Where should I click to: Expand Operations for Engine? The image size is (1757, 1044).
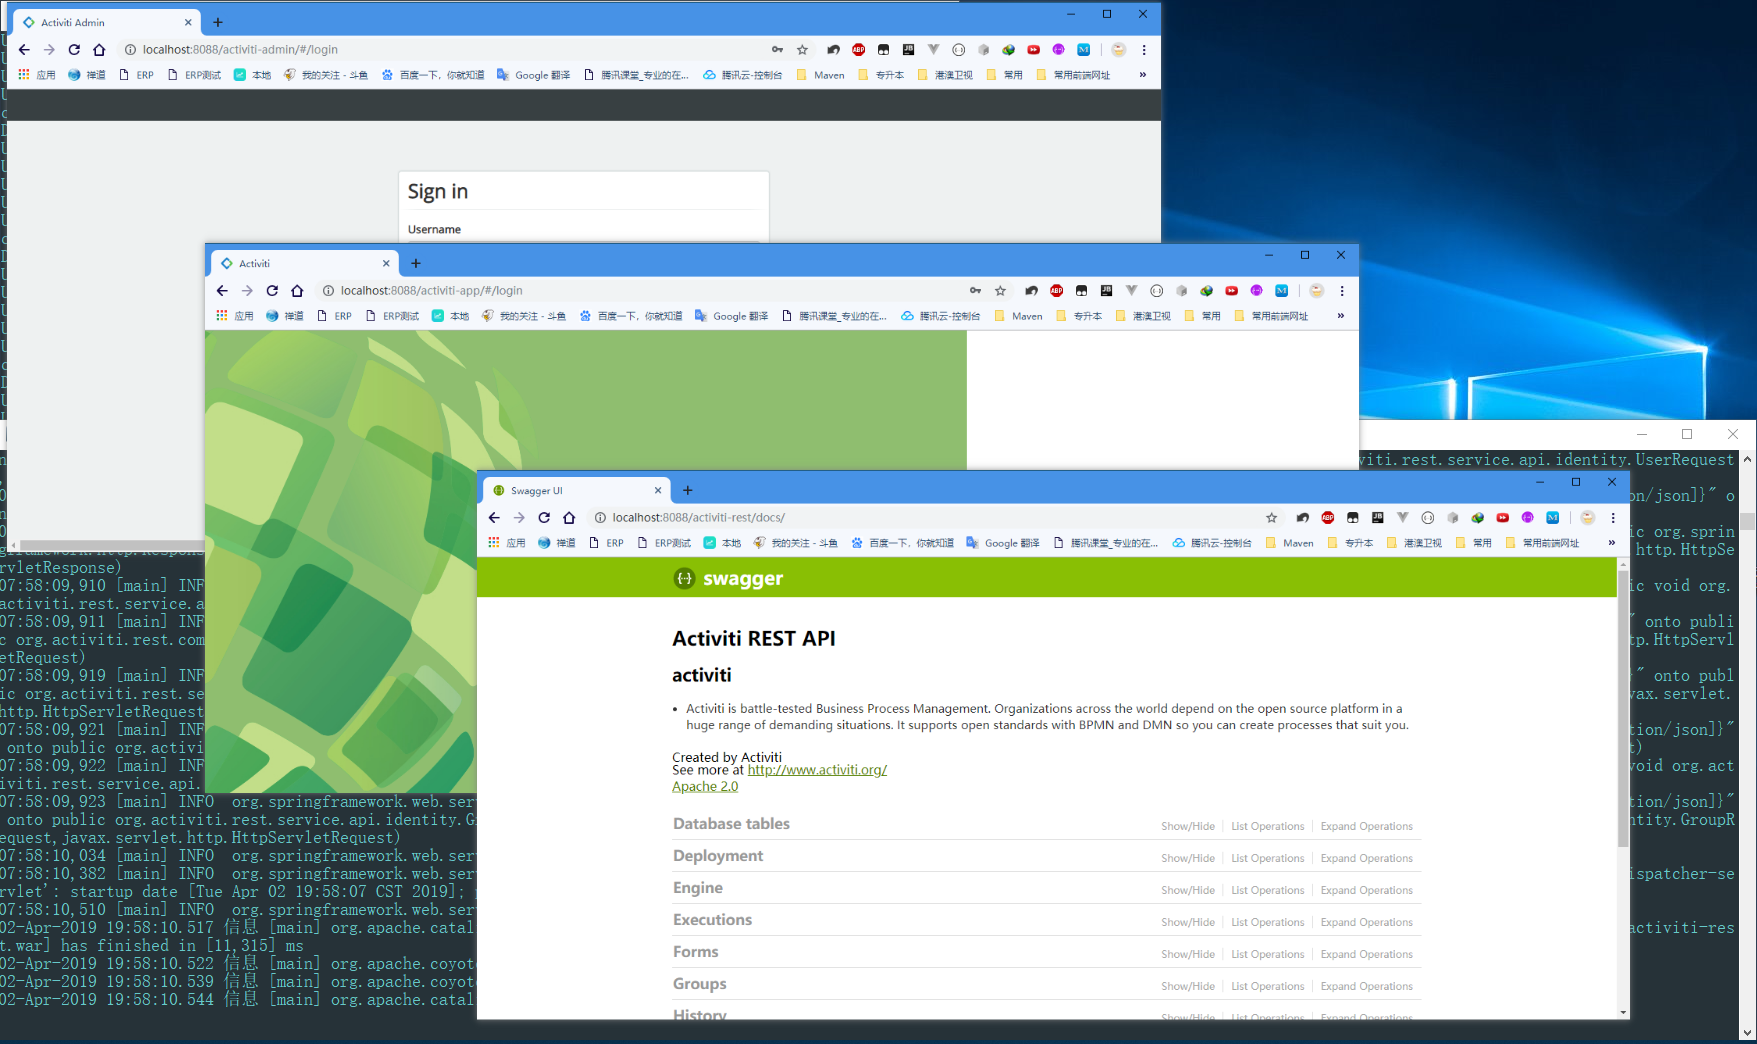[1367, 890]
